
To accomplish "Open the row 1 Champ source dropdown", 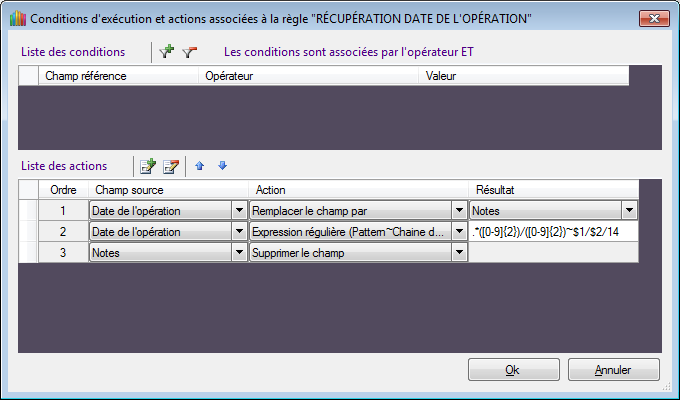I will [238, 210].
